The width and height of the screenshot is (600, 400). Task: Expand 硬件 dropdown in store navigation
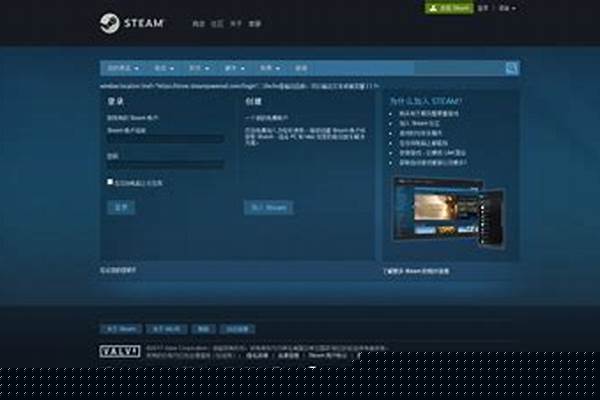(x=235, y=68)
